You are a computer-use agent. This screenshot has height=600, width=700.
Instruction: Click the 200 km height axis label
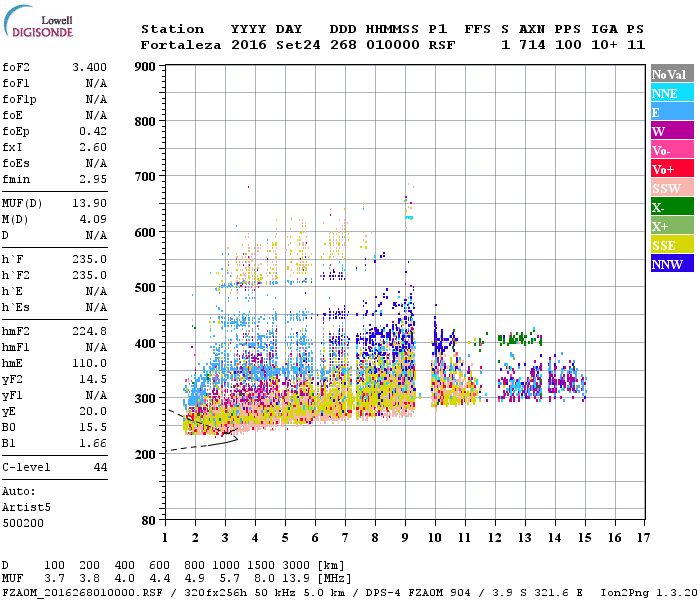pyautogui.click(x=145, y=454)
